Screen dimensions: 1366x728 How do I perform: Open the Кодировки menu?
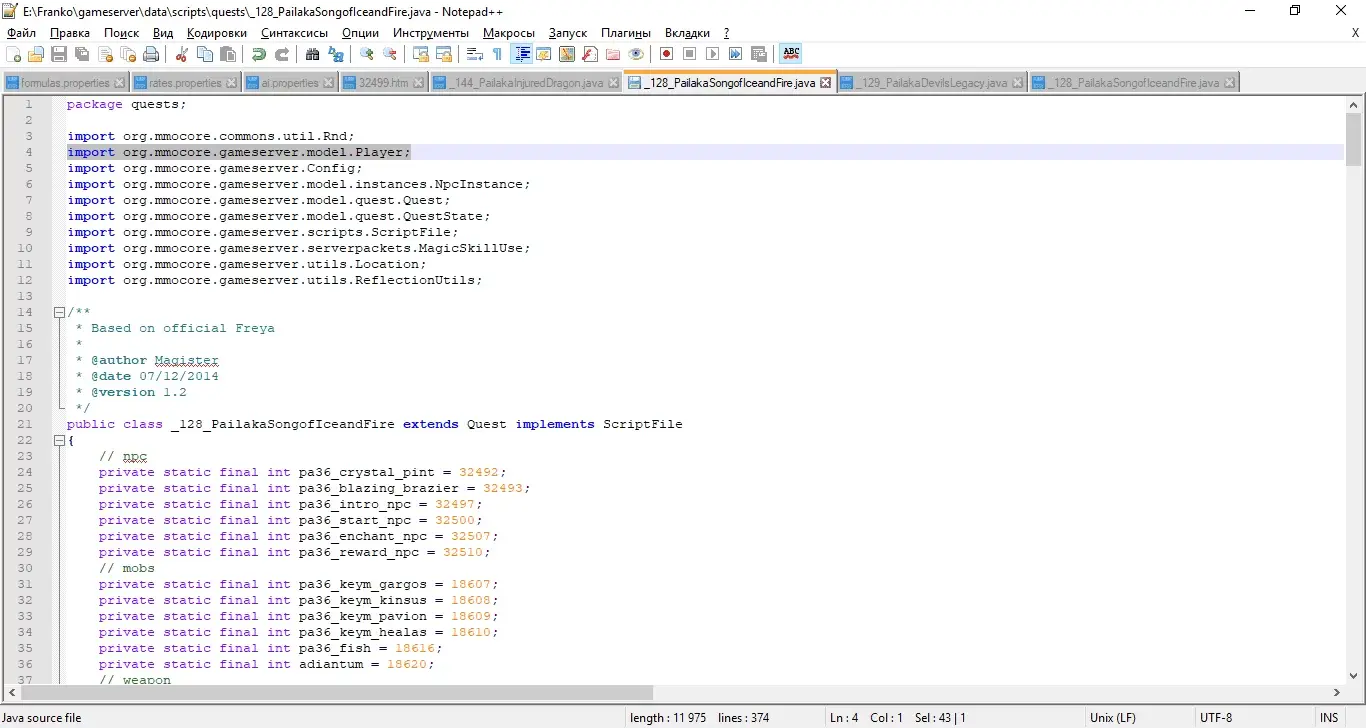217,33
